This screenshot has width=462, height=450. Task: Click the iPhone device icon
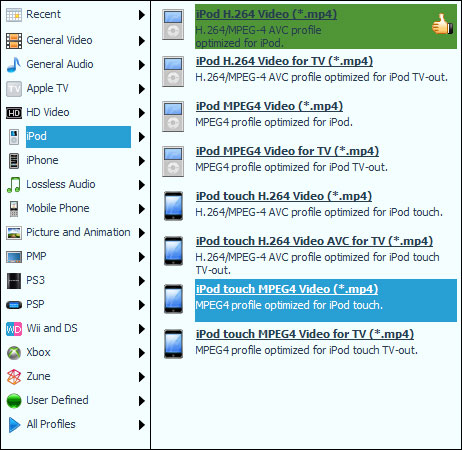(14, 161)
